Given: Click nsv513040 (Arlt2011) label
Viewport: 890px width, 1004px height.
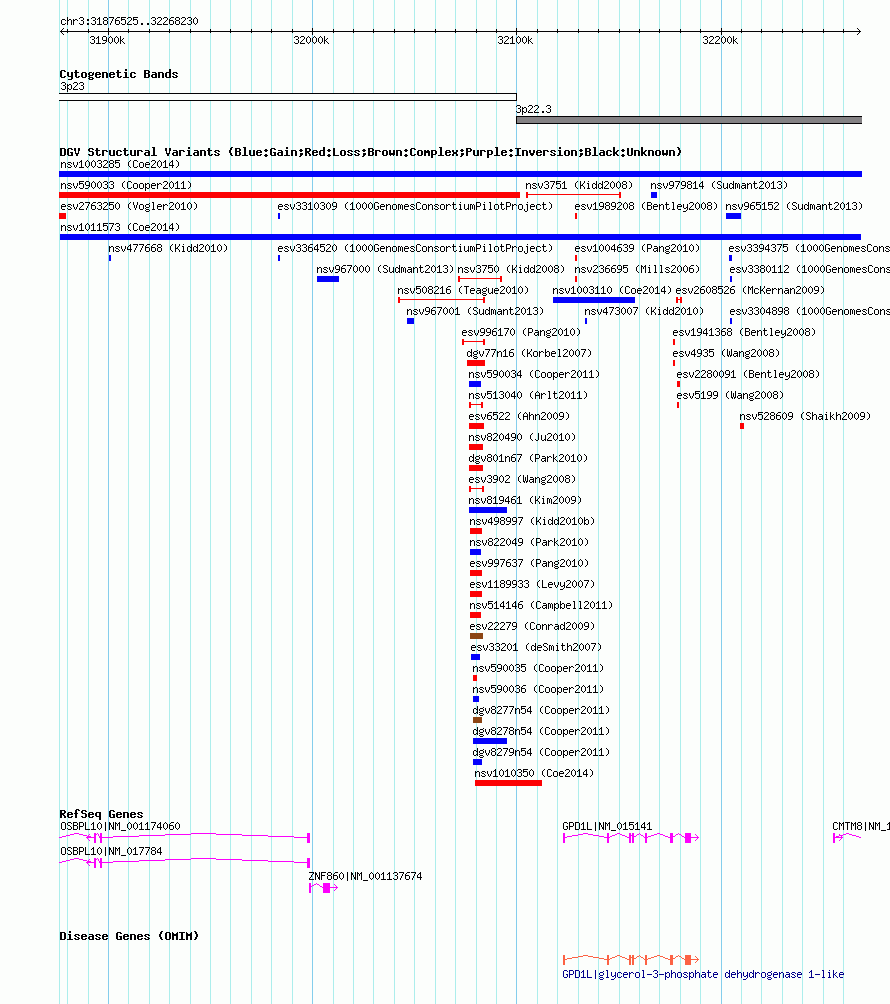Looking at the screenshot, I should coord(528,396).
